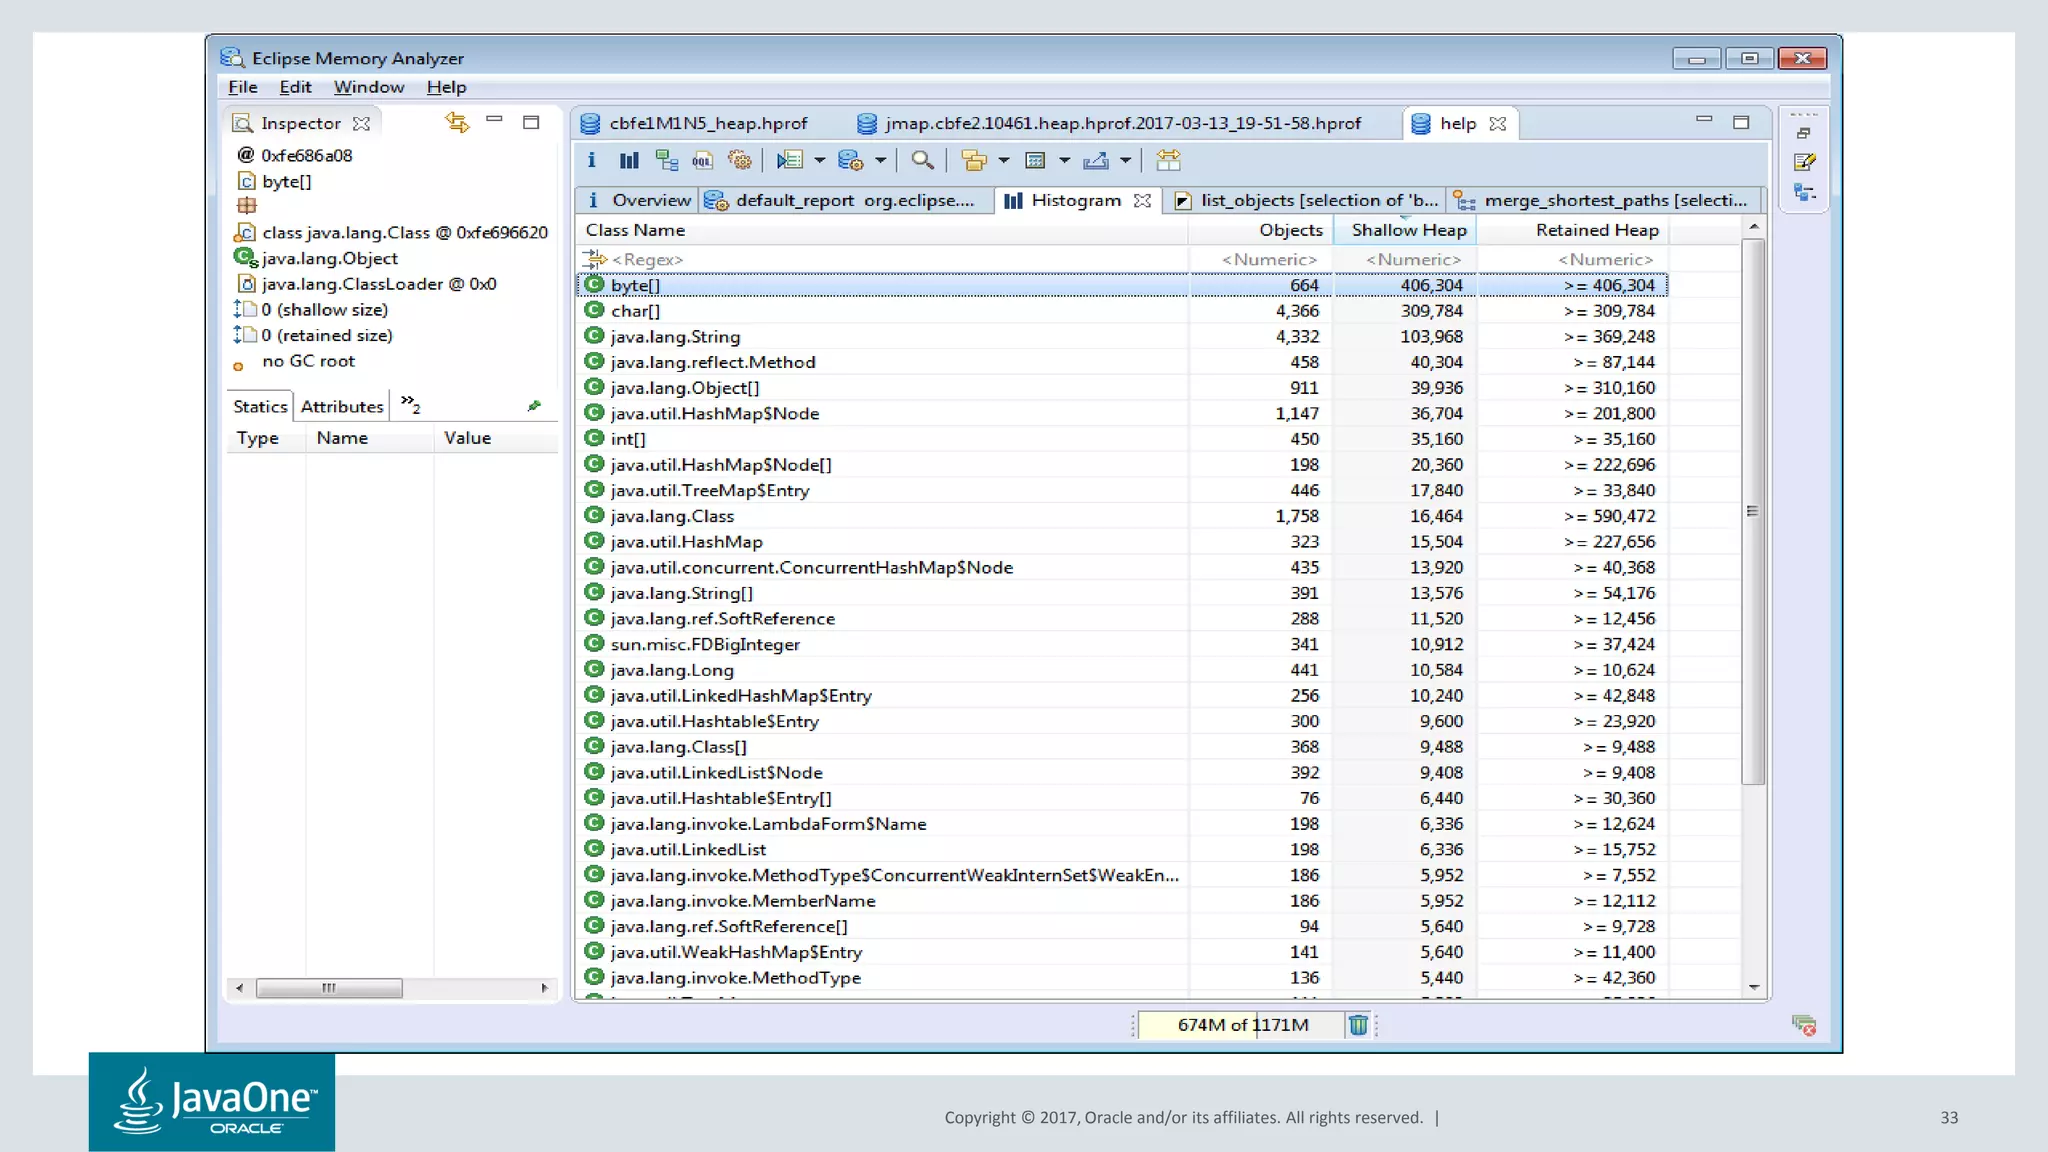Select the java.util.HashMap$Node row
Viewport: 2048px width, 1152px height.
[x=1122, y=413]
